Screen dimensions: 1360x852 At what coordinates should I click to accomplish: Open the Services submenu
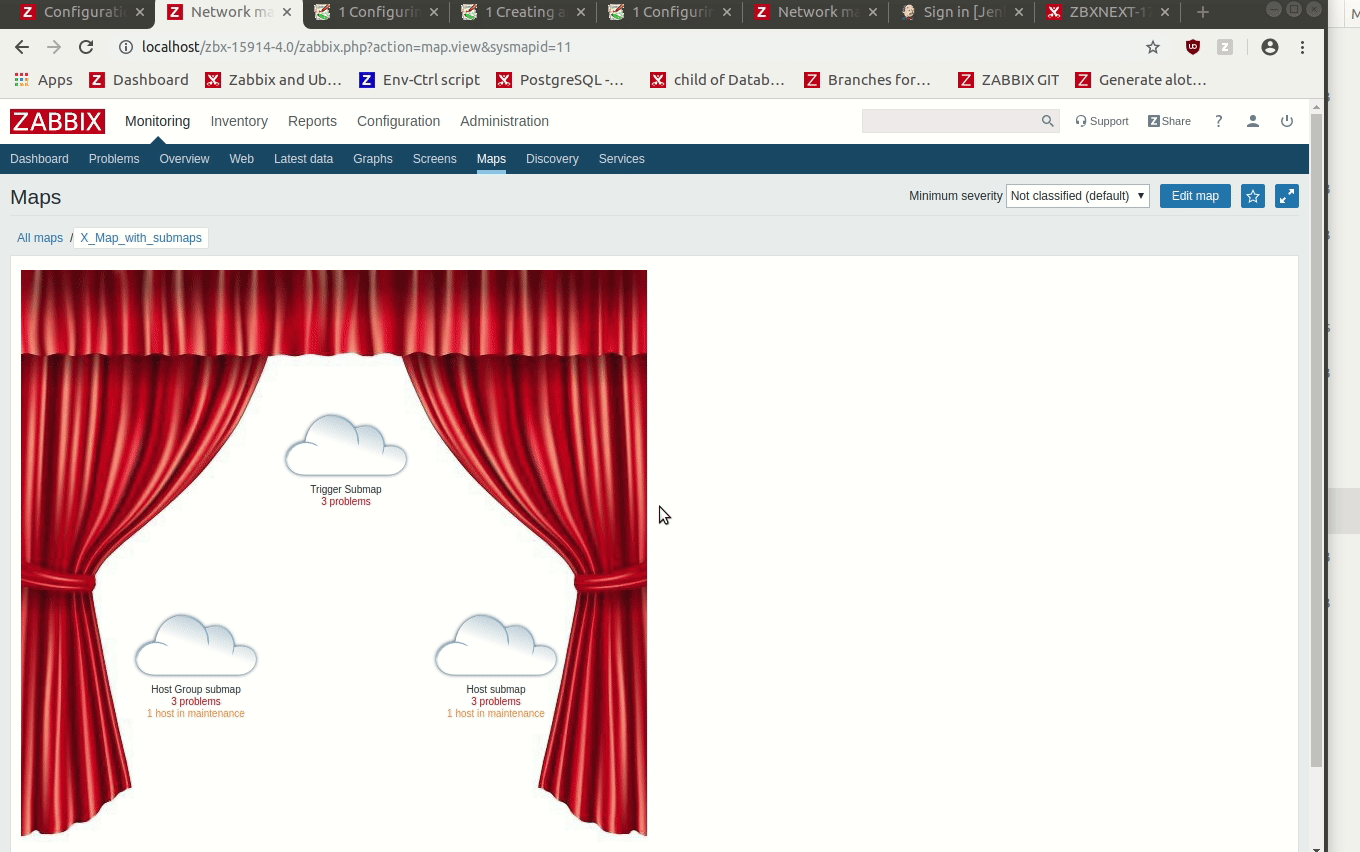coord(621,159)
